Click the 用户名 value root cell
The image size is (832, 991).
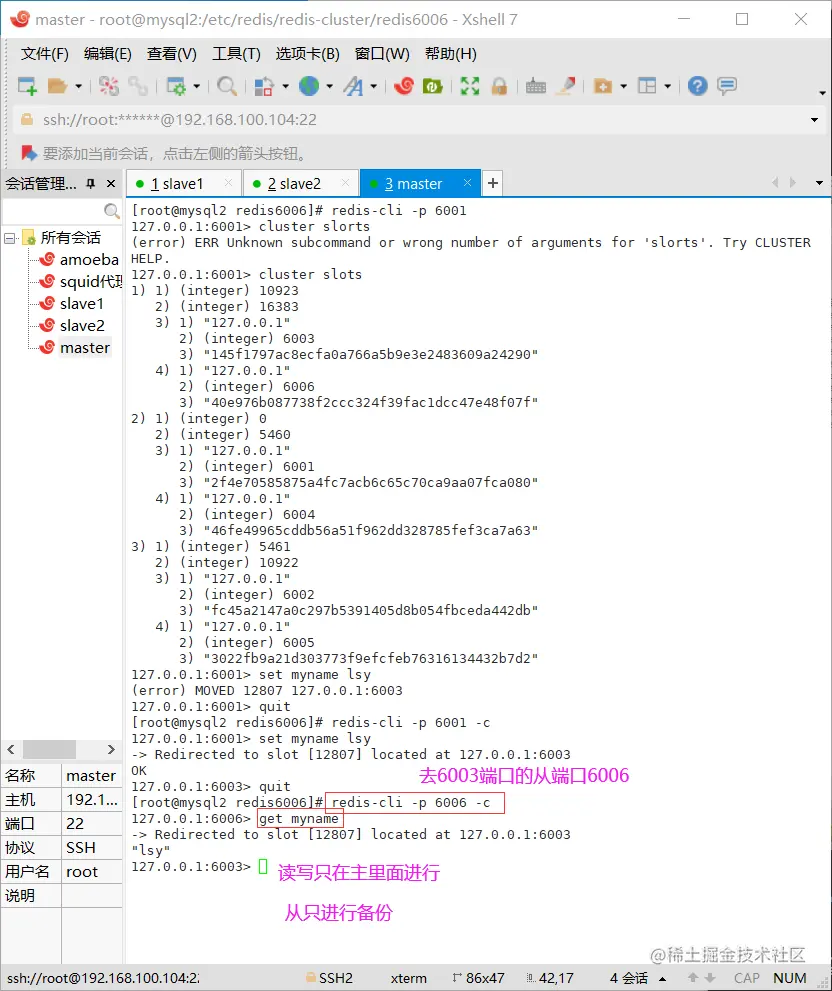pos(92,872)
